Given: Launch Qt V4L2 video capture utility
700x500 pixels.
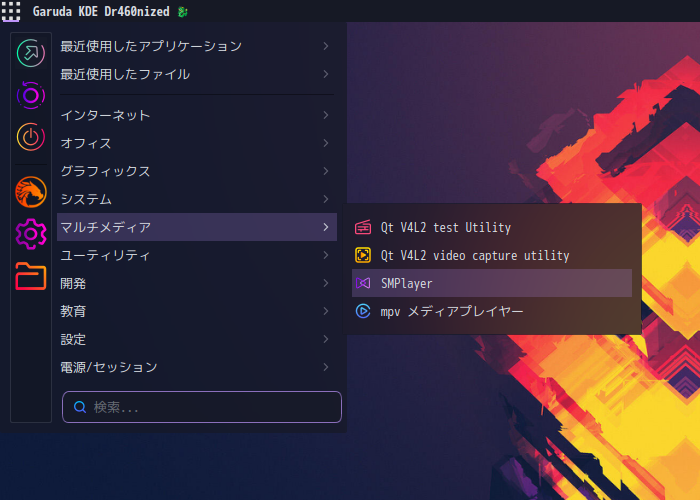Looking at the screenshot, I should (x=492, y=255).
